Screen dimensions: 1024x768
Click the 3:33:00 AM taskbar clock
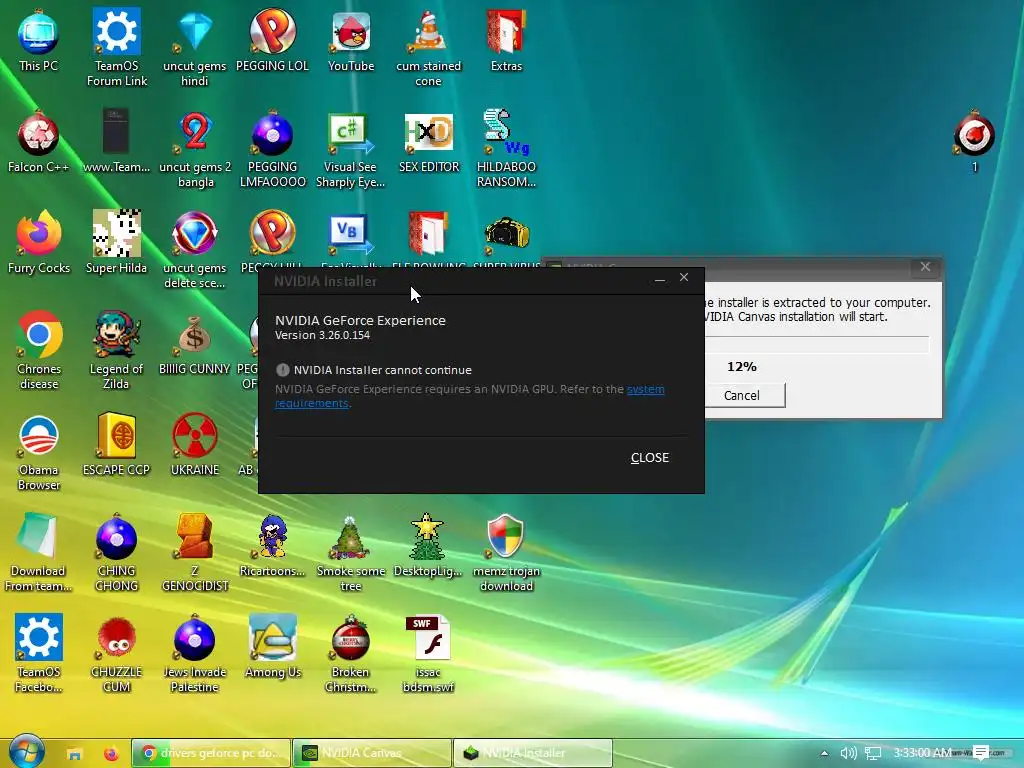[x=922, y=753]
